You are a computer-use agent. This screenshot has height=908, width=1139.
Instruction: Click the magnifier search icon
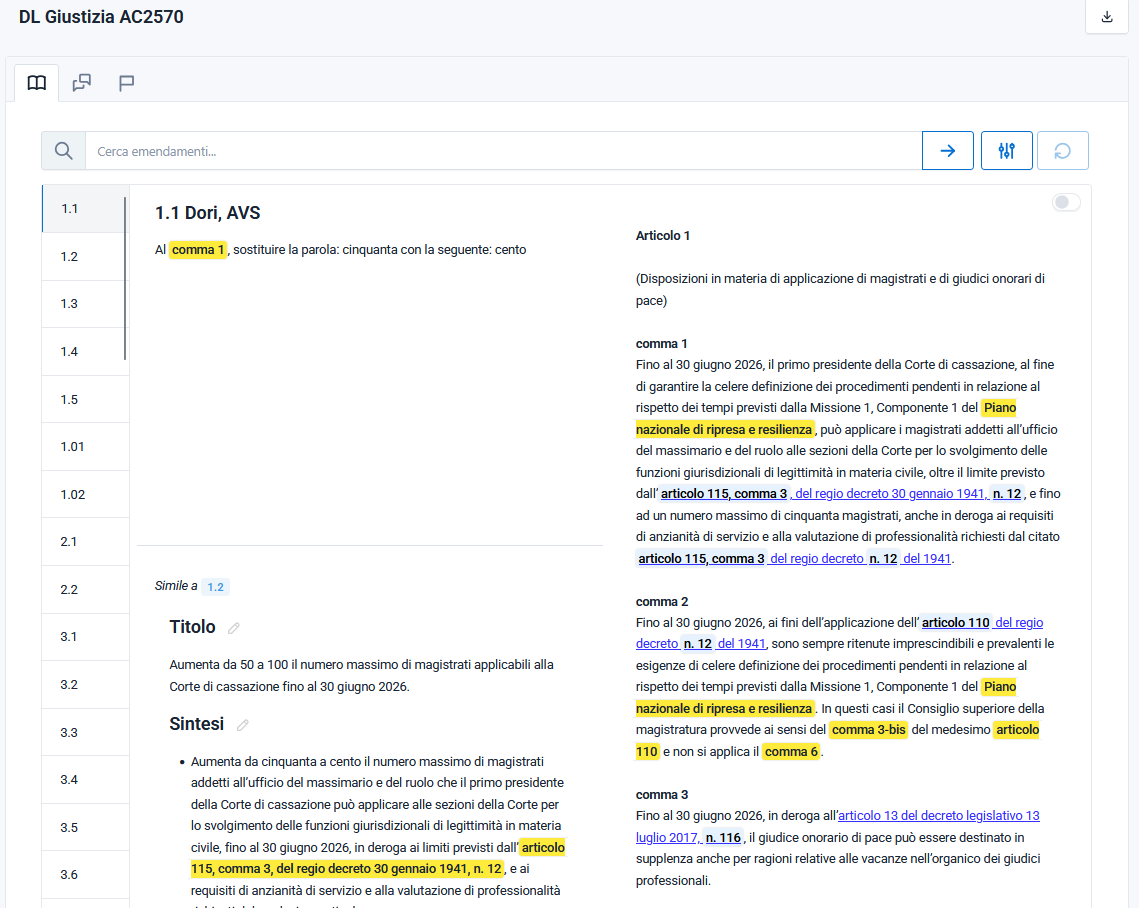(x=63, y=151)
